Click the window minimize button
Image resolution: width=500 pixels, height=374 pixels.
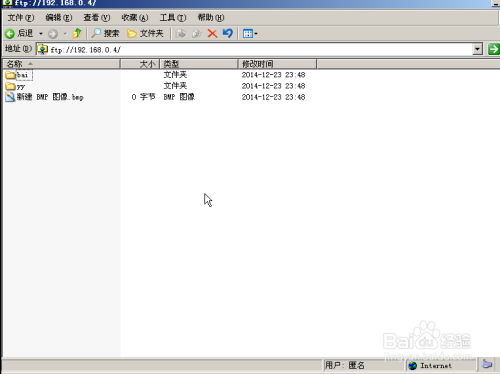496,4
